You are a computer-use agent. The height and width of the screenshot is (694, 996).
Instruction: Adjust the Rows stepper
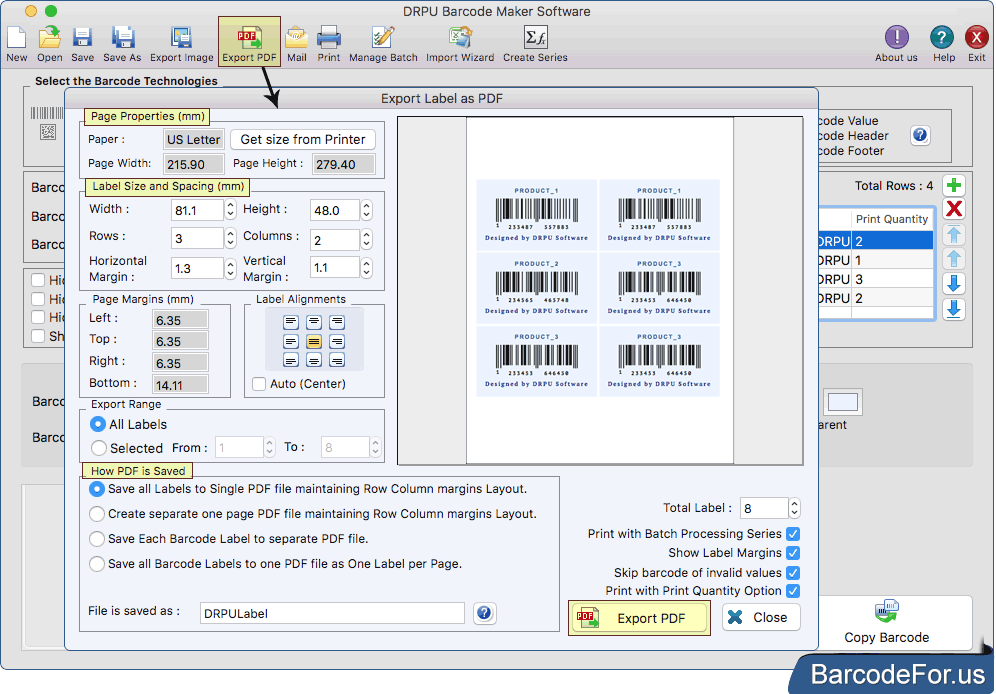coord(231,238)
